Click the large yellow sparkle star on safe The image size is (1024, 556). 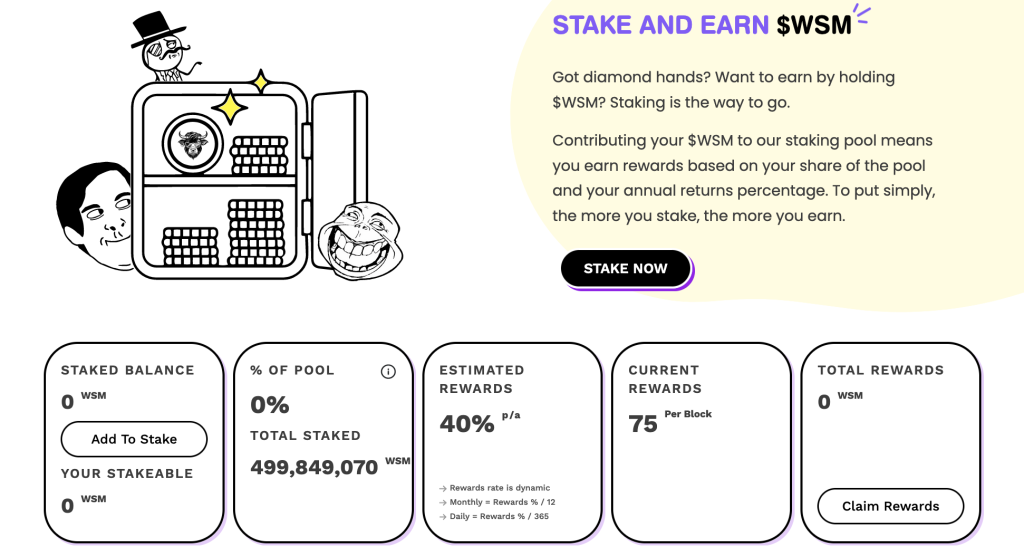click(229, 107)
